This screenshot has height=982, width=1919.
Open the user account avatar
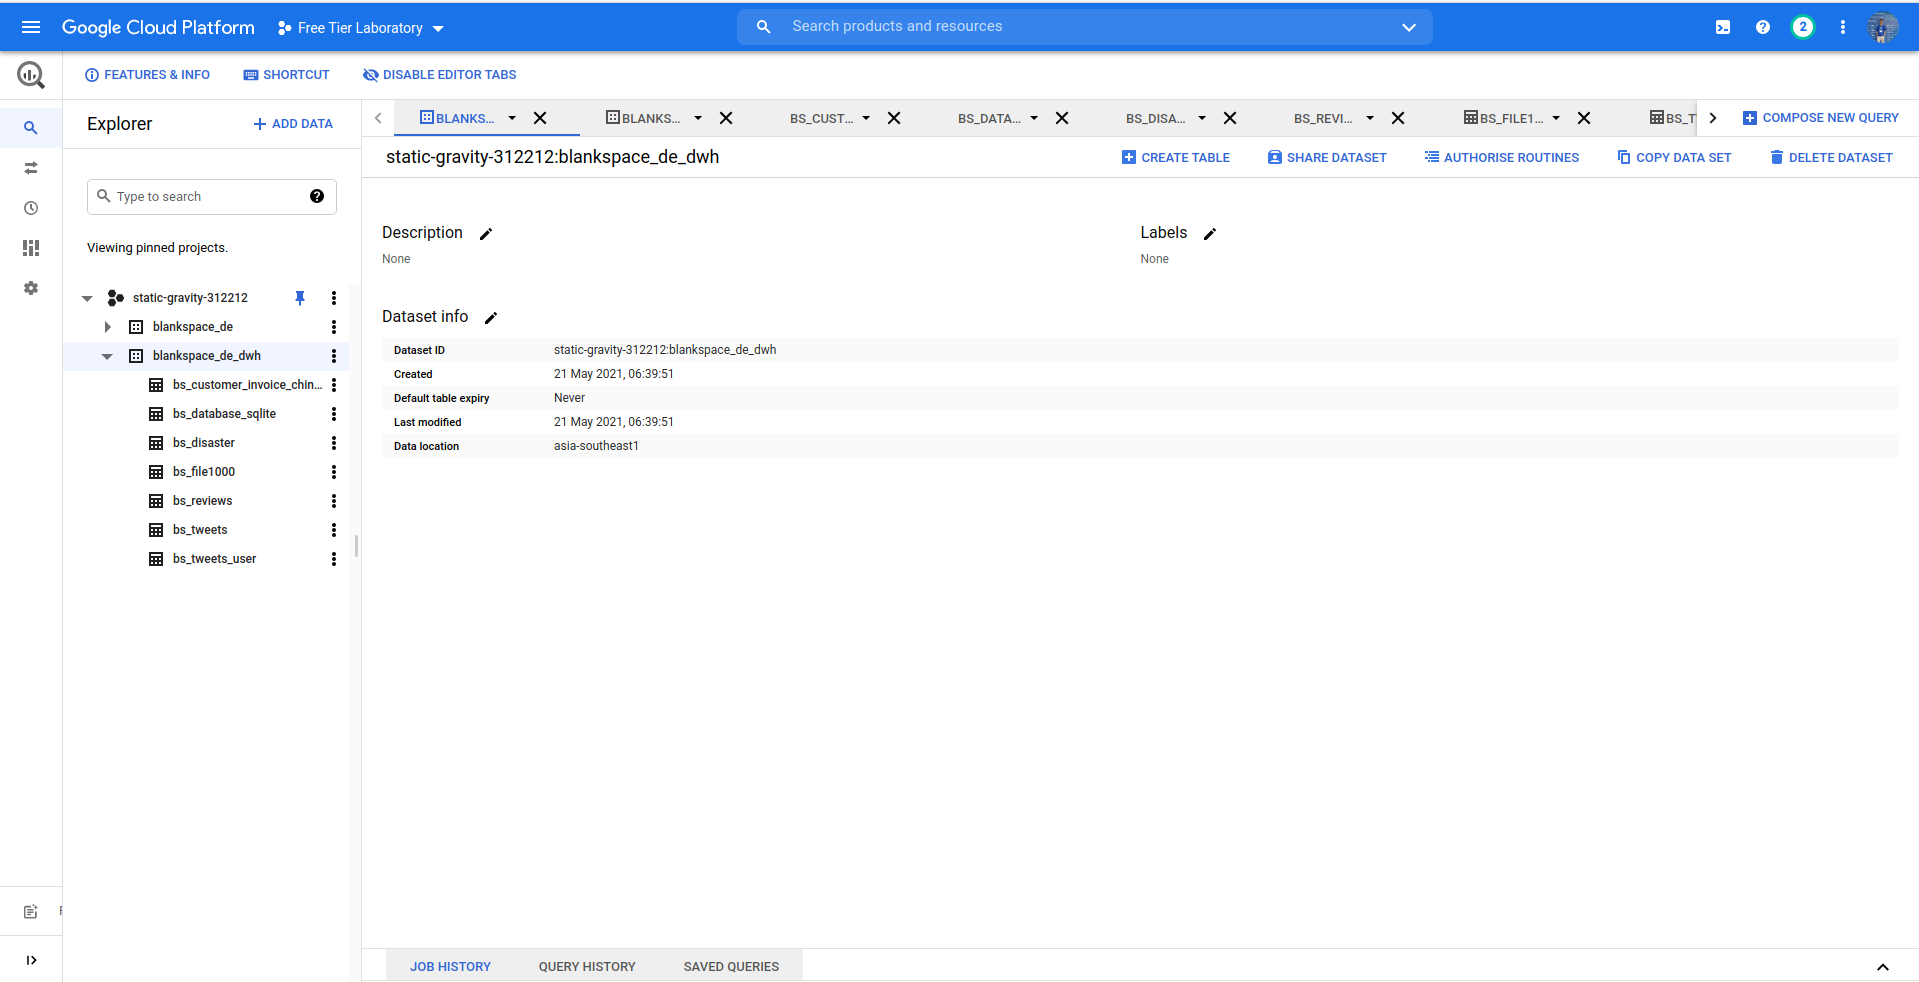tap(1883, 27)
